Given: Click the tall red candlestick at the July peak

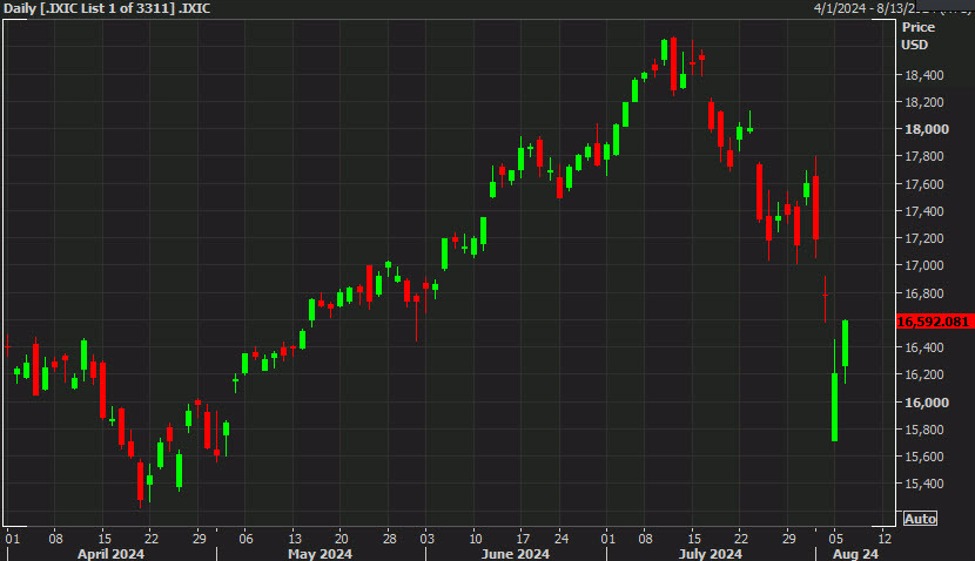Looking at the screenshot, I should click(673, 64).
